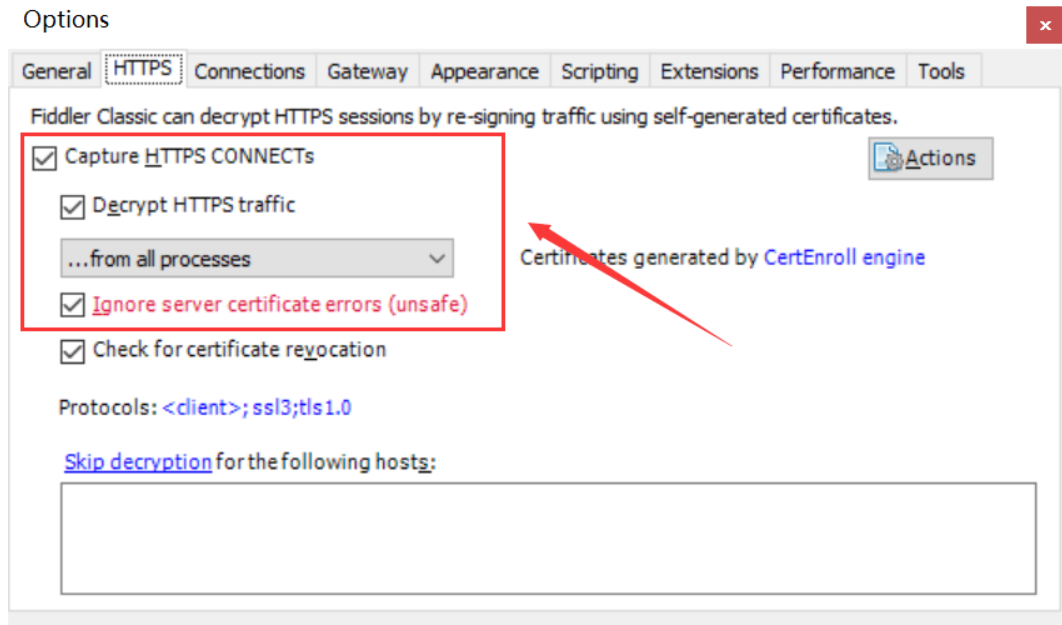Switch to the General tab

click(56, 71)
